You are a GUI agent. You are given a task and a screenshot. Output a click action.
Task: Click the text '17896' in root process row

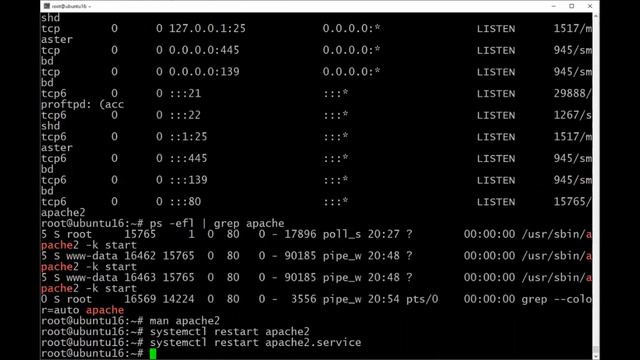tap(300, 234)
